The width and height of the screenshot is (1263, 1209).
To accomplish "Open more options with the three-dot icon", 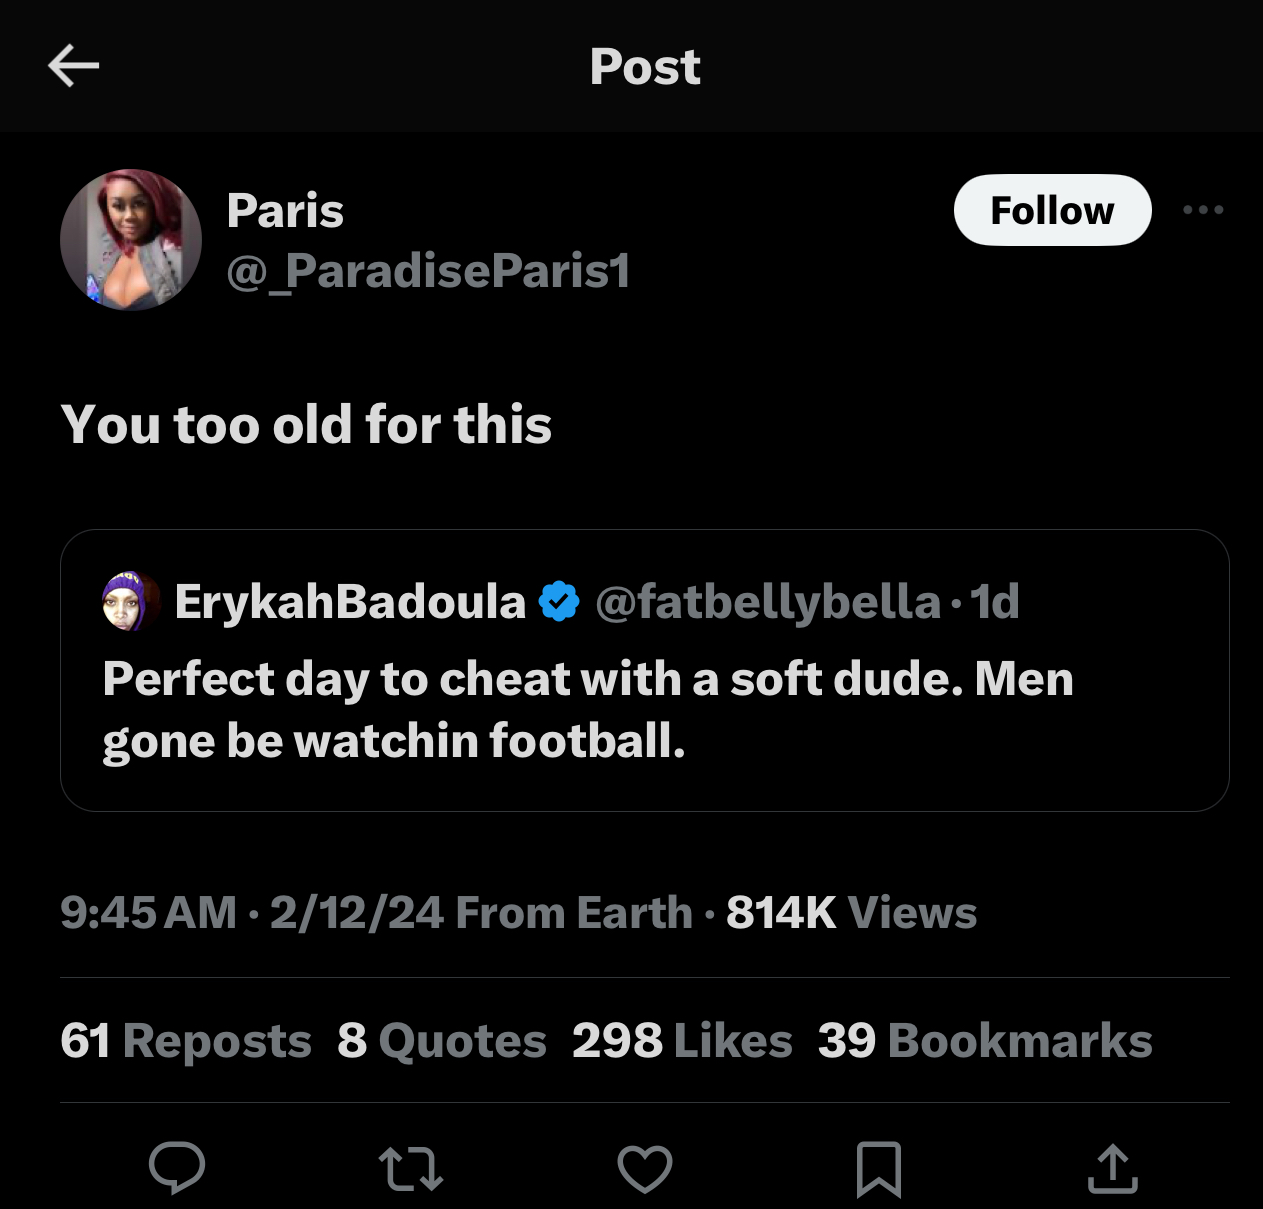I will coord(1204,210).
